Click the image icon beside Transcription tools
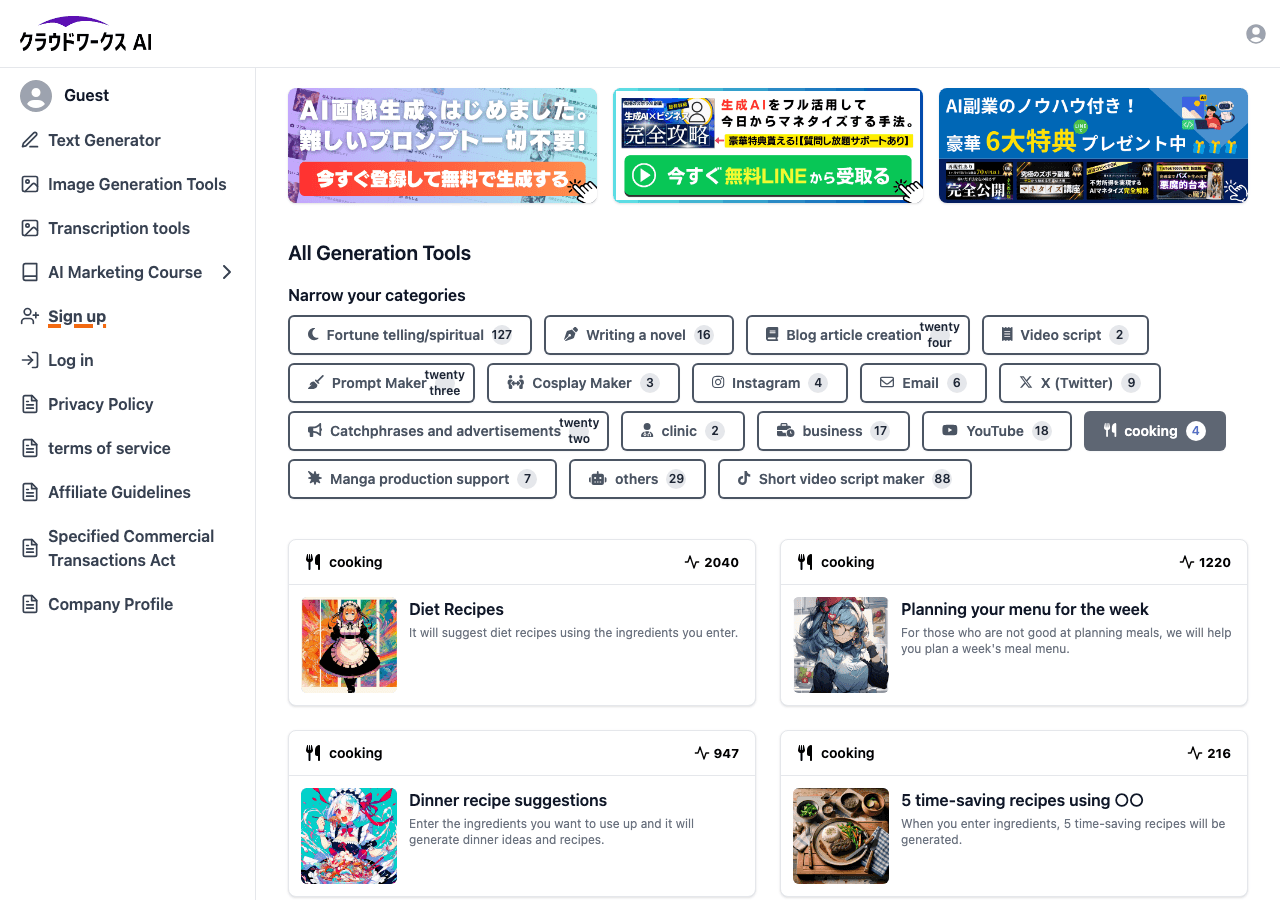 click(x=30, y=228)
